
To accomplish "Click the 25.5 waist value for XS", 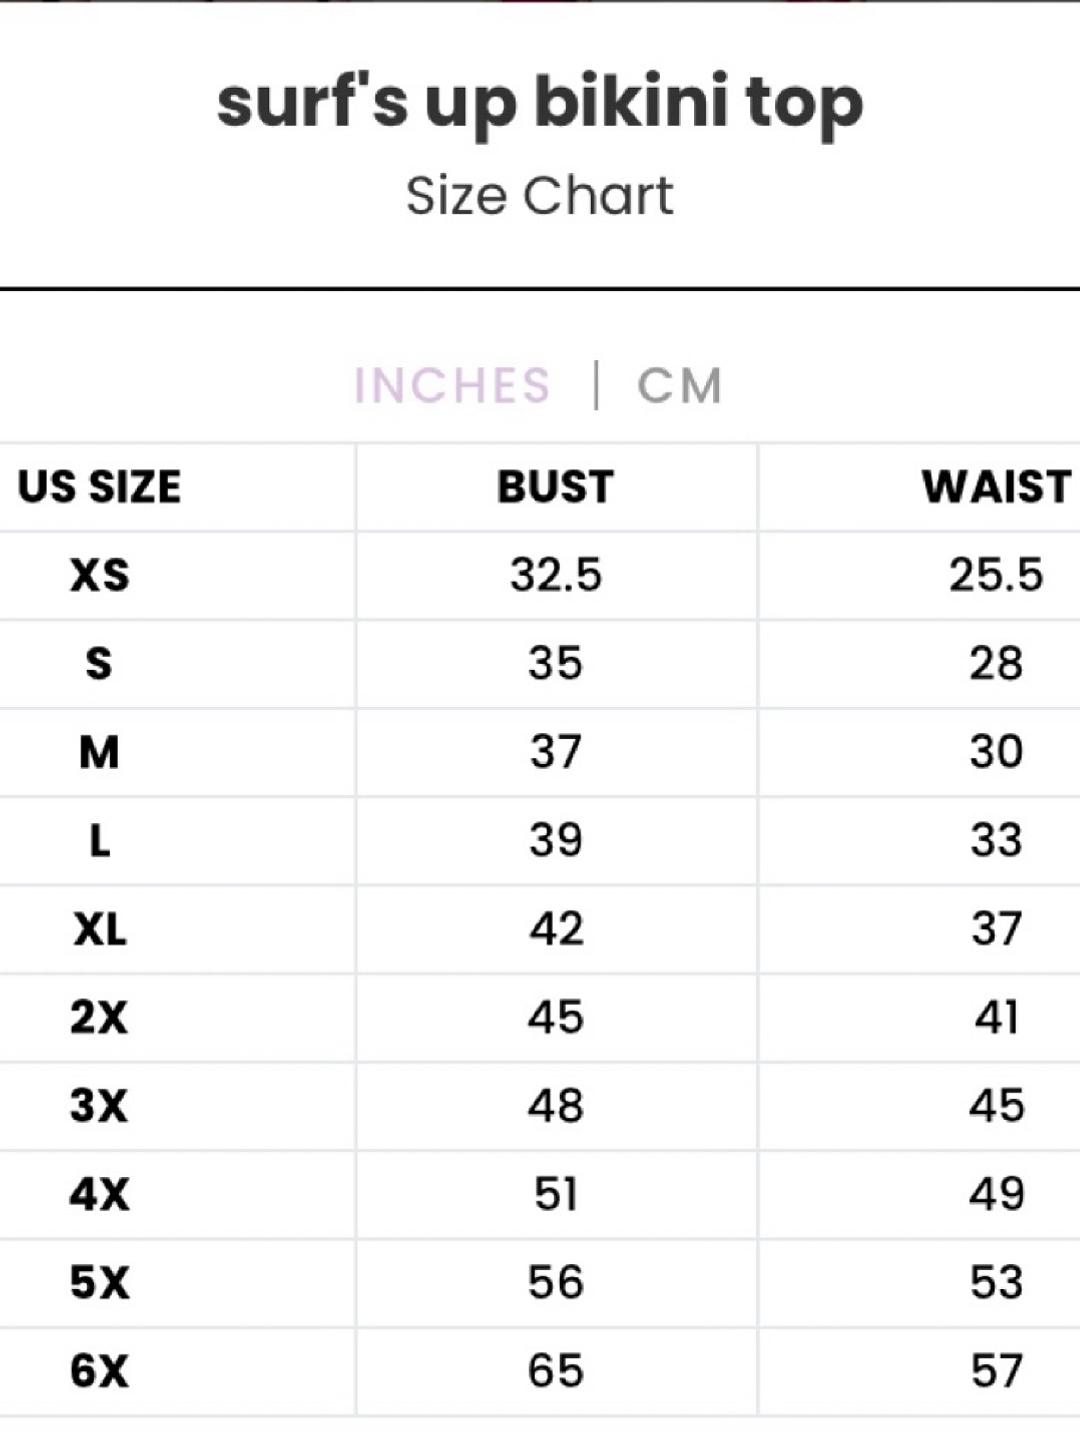I will pyautogui.click(x=996, y=575).
